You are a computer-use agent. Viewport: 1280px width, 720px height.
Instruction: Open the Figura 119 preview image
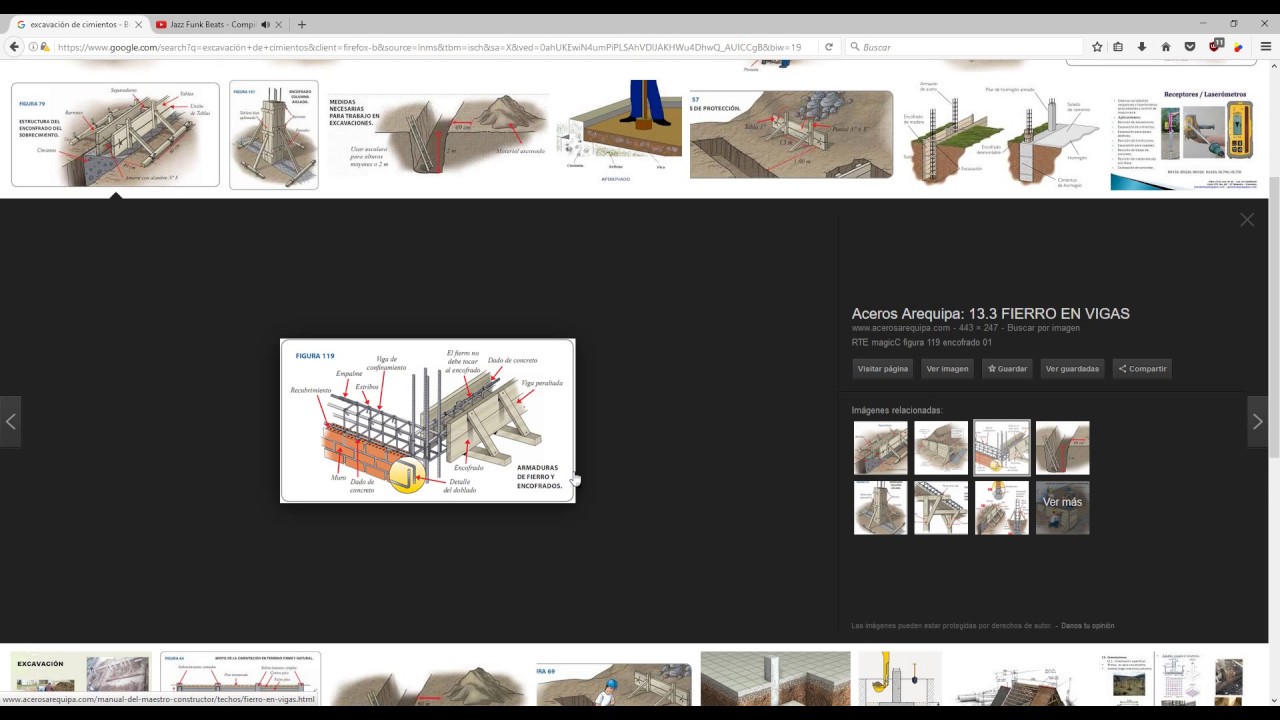[x=428, y=420]
